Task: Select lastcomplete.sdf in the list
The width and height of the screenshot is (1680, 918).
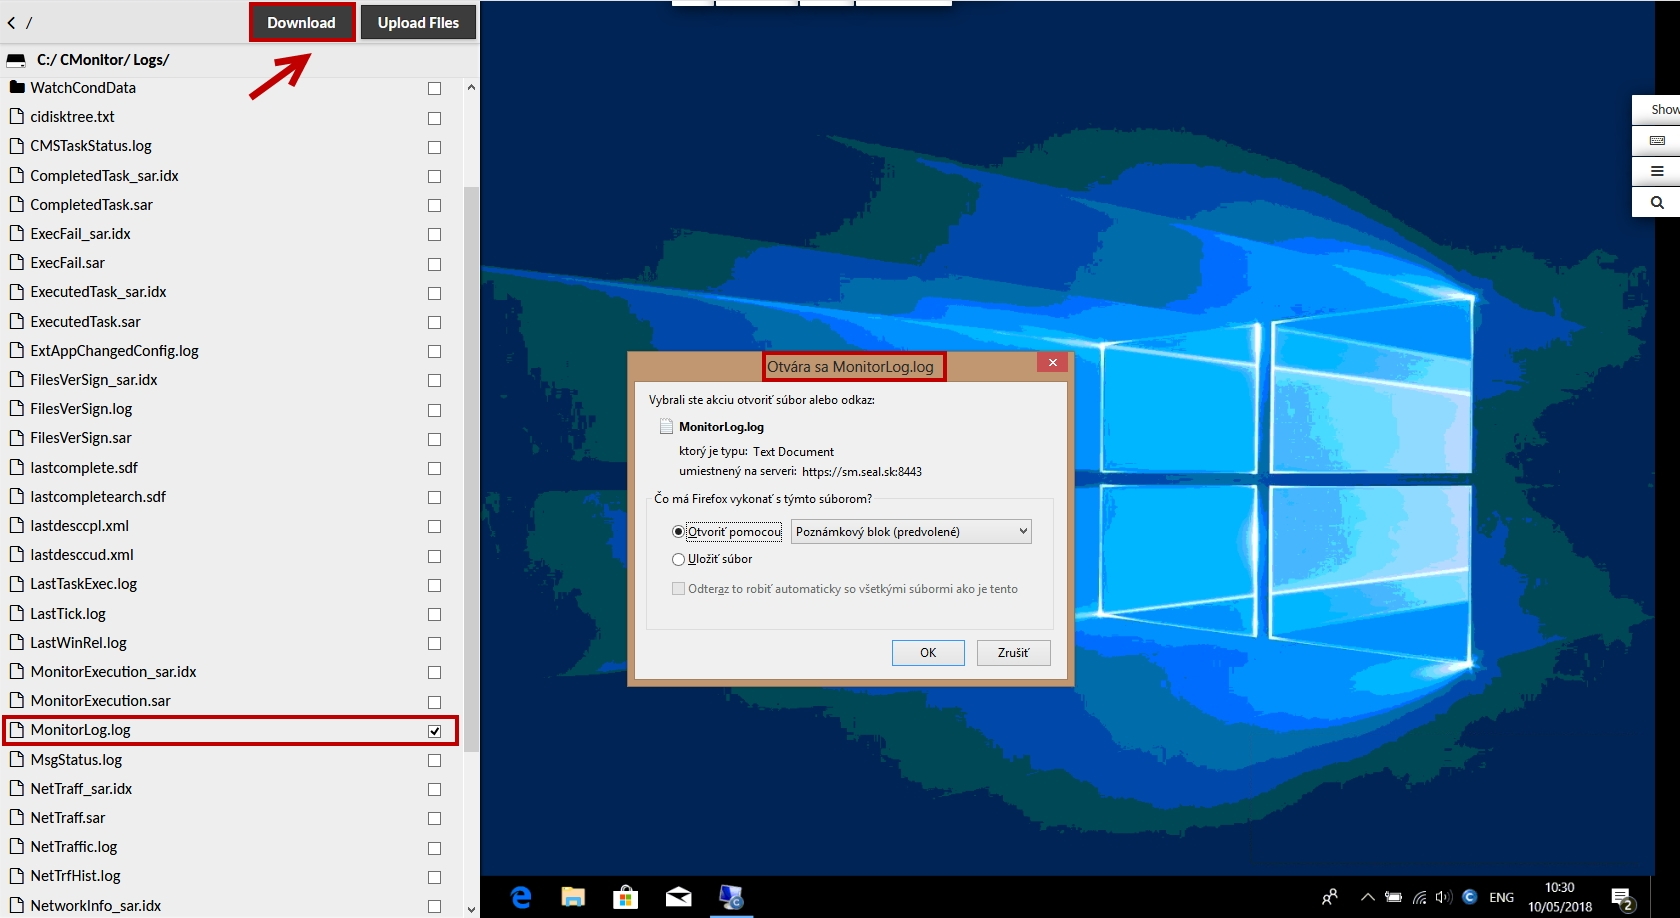Action: [x=84, y=468]
